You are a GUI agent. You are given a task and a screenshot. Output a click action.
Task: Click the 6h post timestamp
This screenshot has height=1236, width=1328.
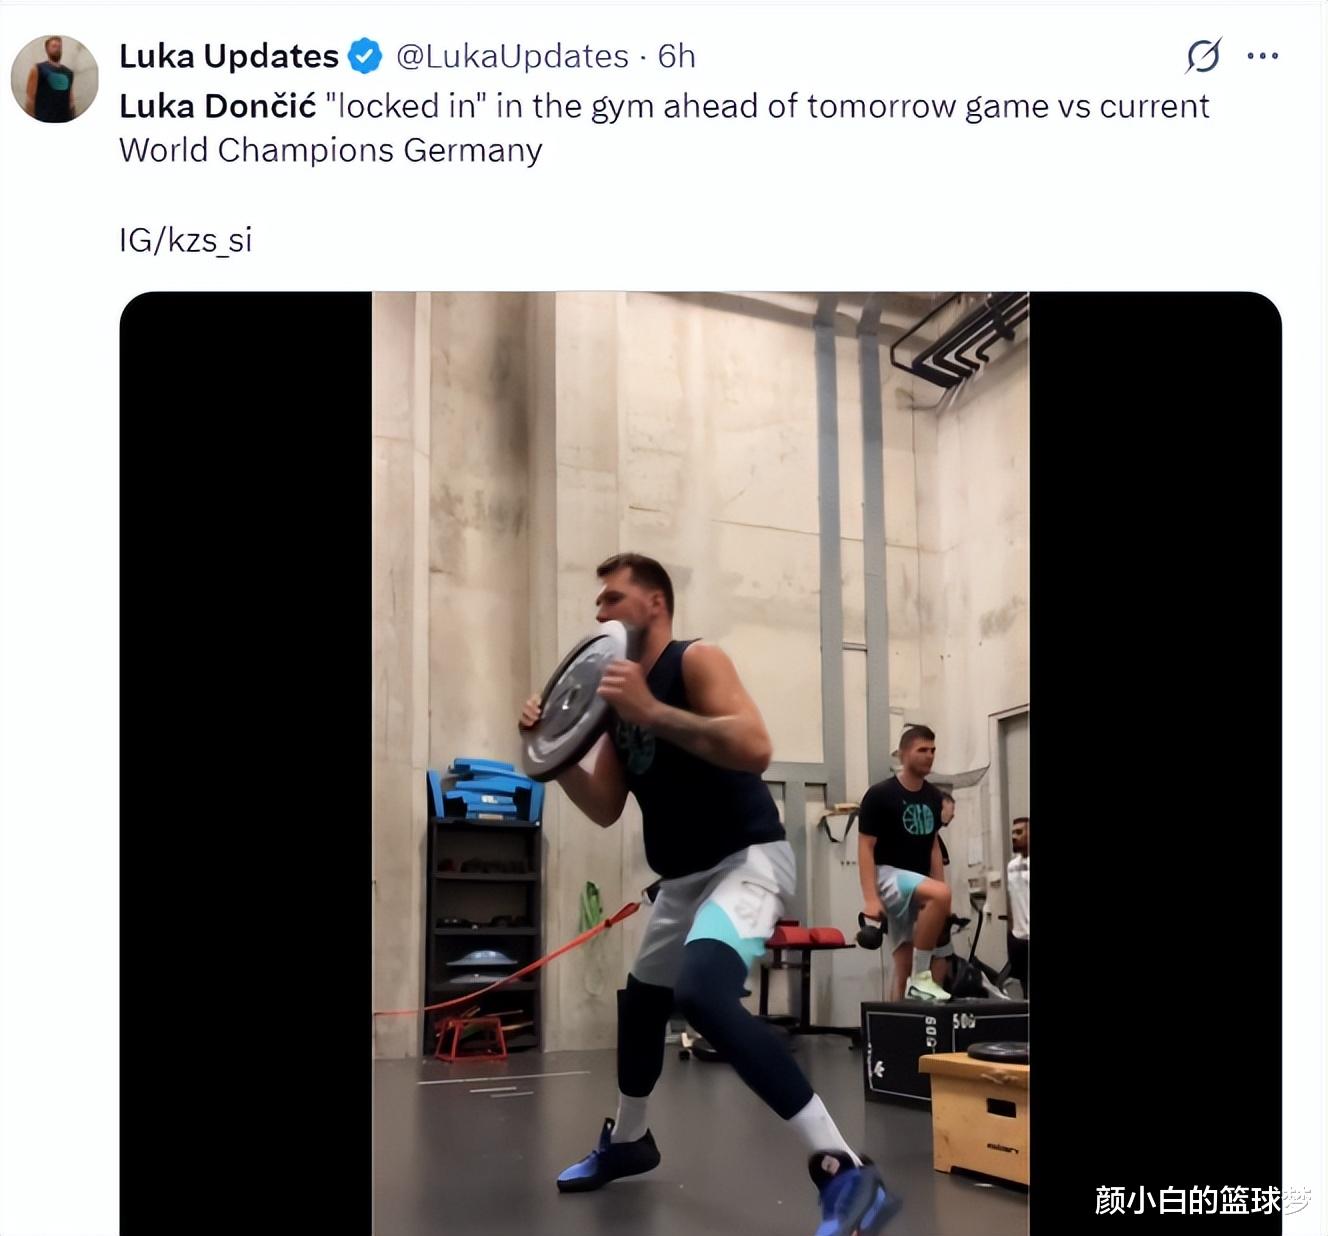(676, 56)
